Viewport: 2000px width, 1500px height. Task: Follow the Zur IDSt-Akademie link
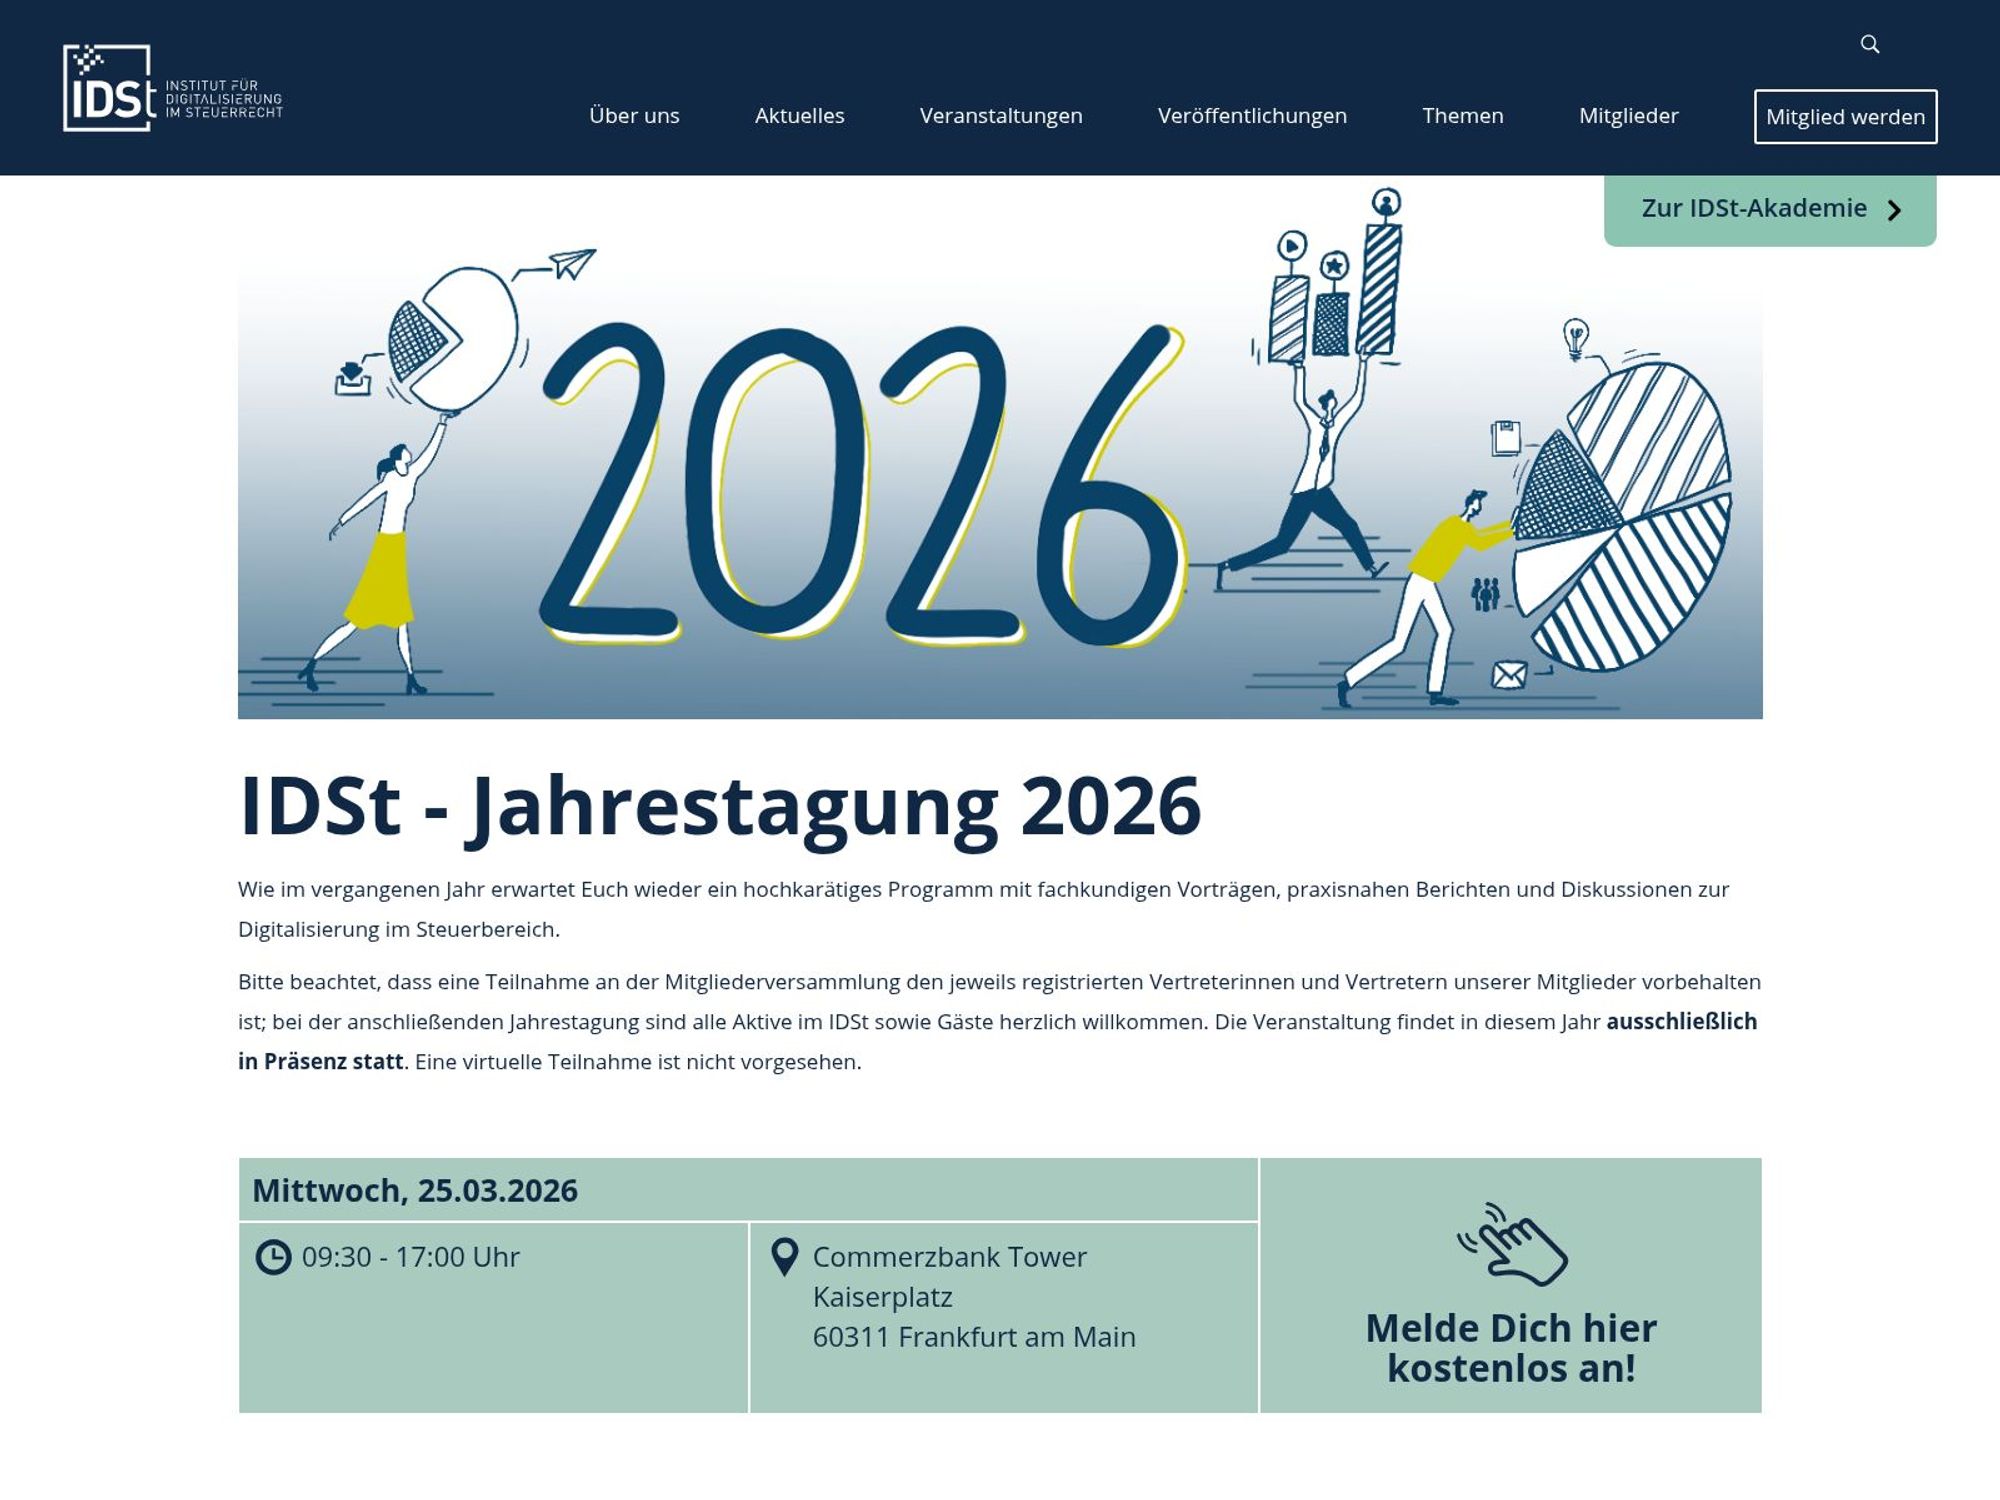pyautogui.click(x=1754, y=208)
